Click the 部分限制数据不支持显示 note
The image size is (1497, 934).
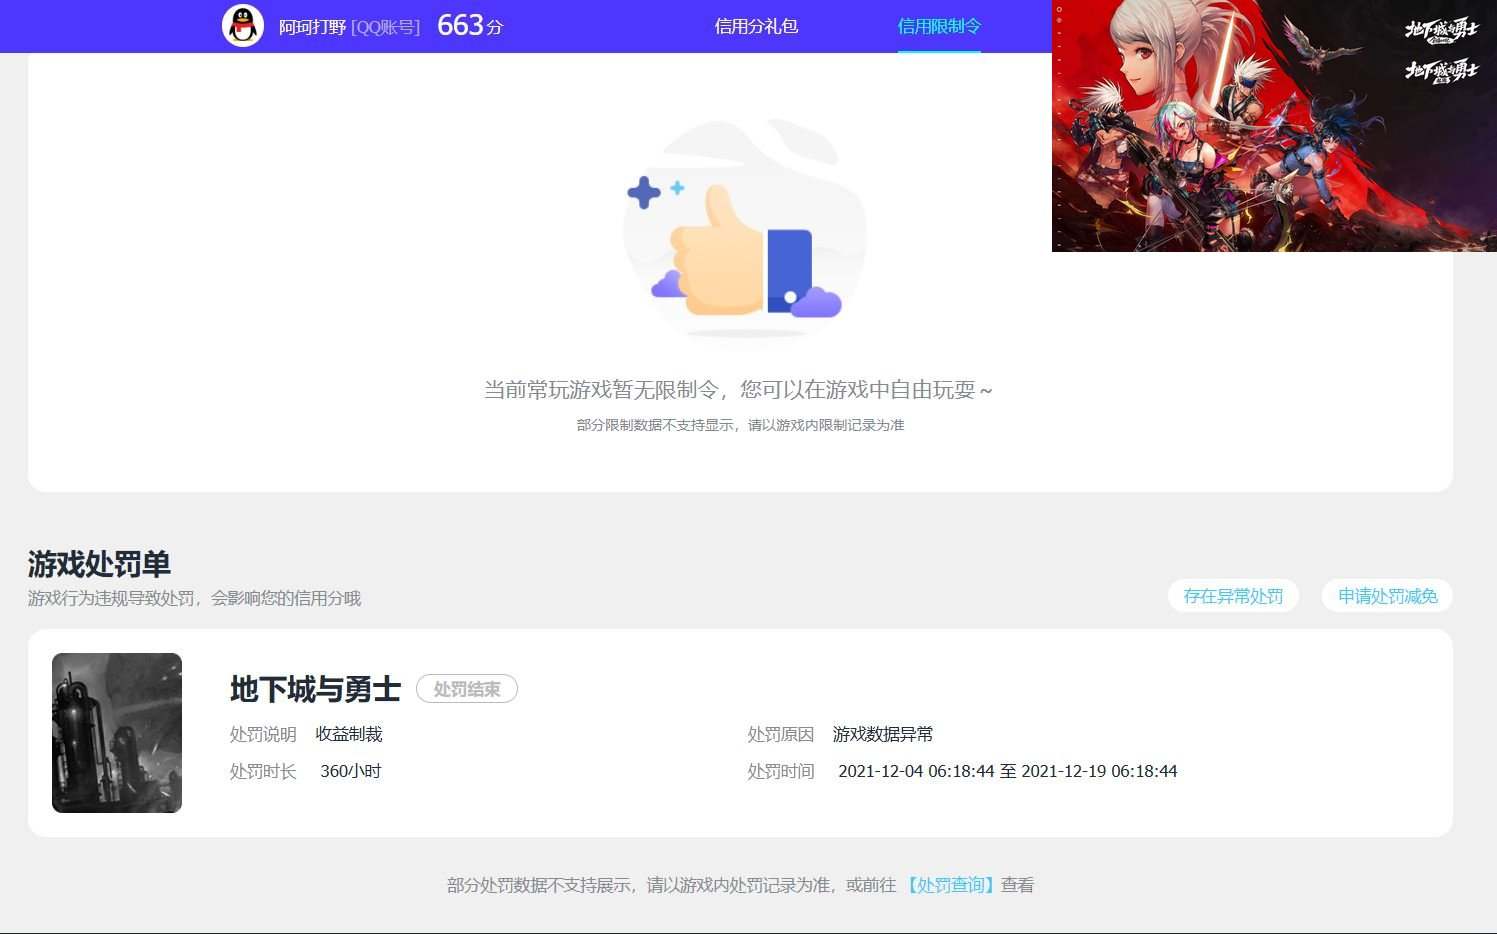coord(740,425)
